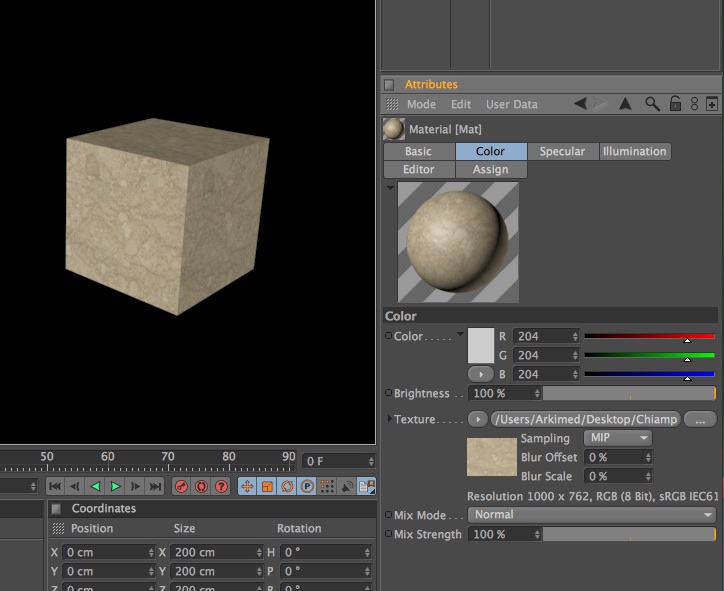Toggle the autokeying icon
The image size is (724, 591).
[x=202, y=487]
